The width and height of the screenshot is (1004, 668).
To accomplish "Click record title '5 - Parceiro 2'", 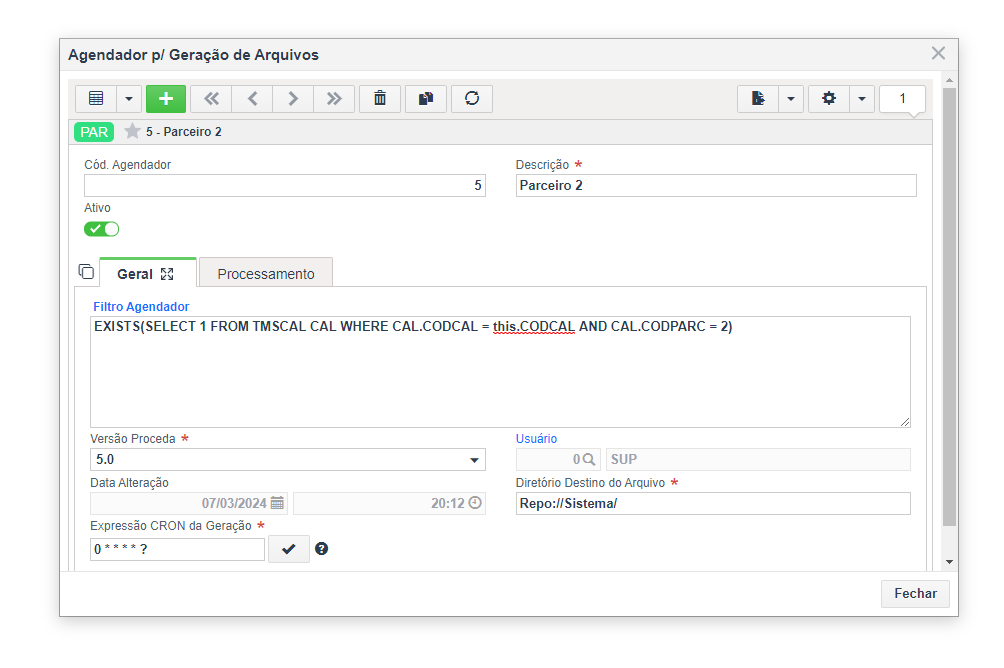I will [184, 132].
